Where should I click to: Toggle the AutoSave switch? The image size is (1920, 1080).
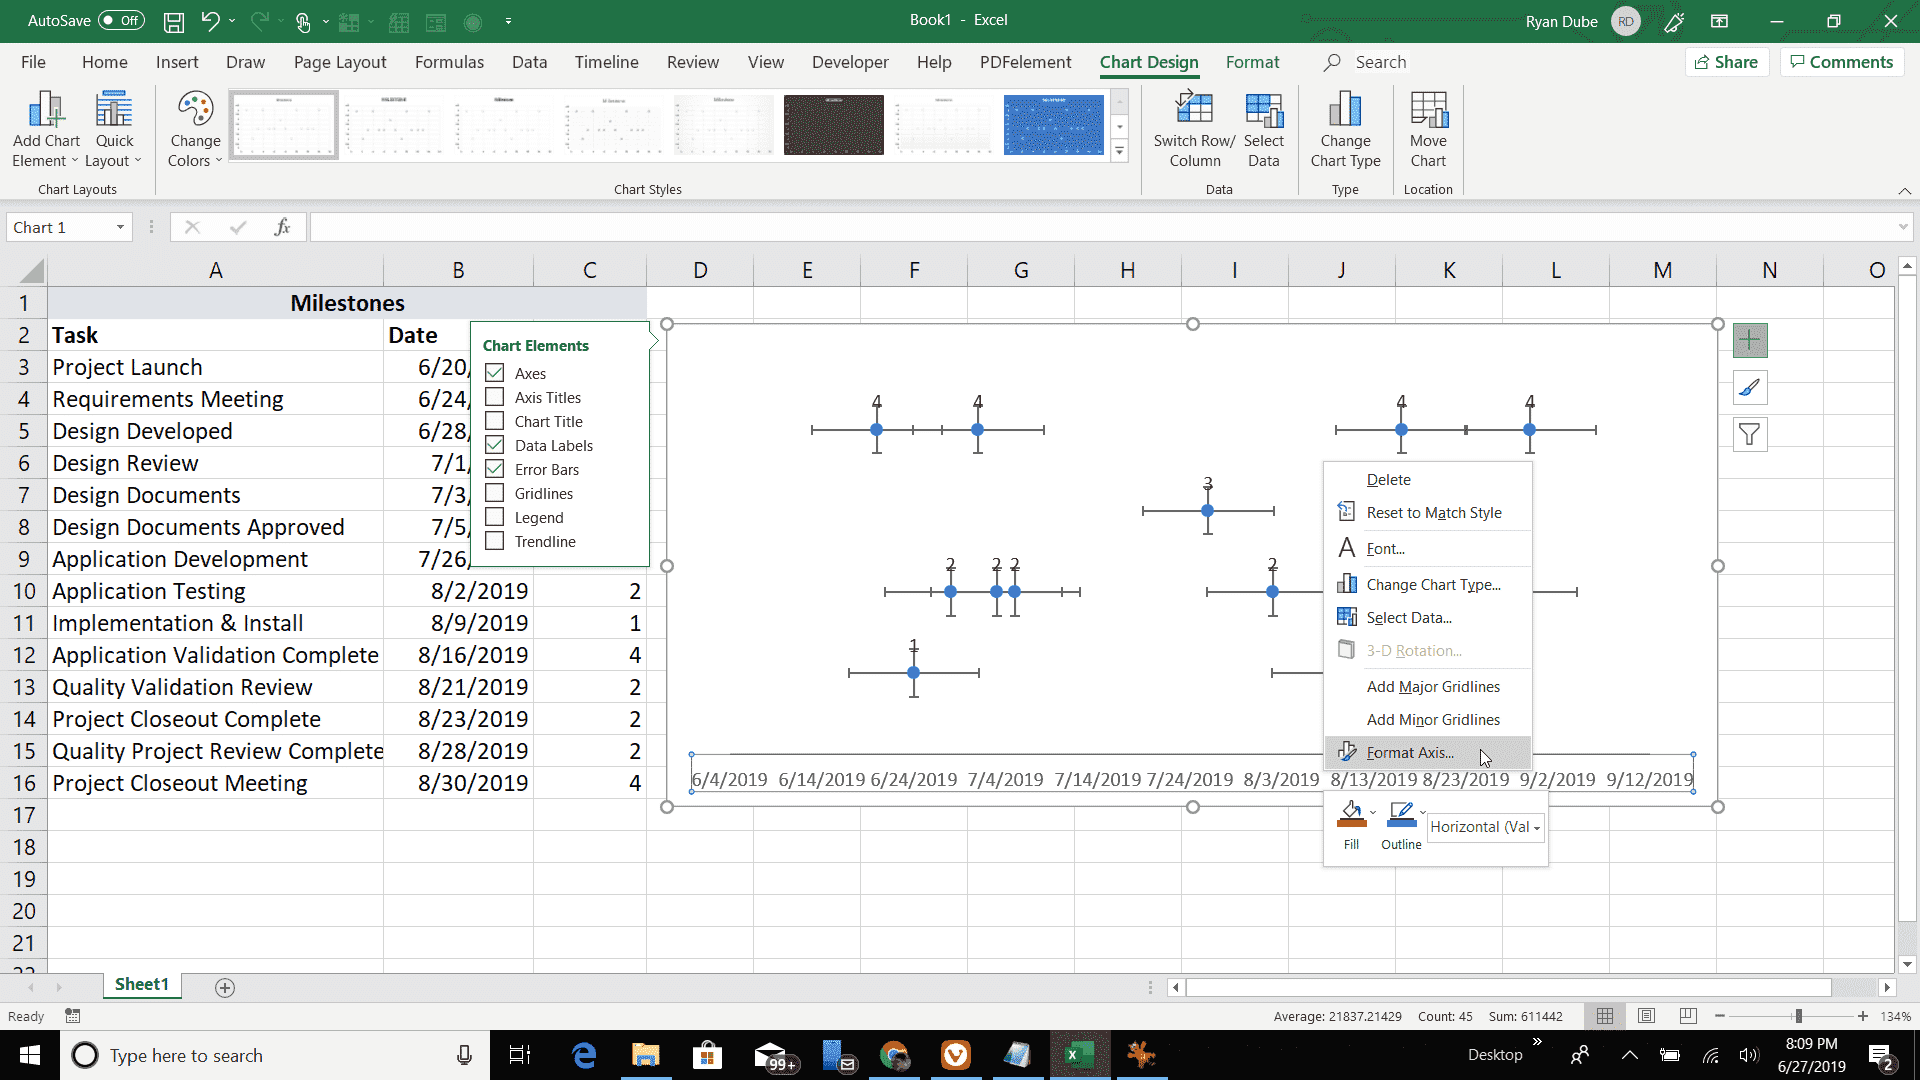click(121, 20)
